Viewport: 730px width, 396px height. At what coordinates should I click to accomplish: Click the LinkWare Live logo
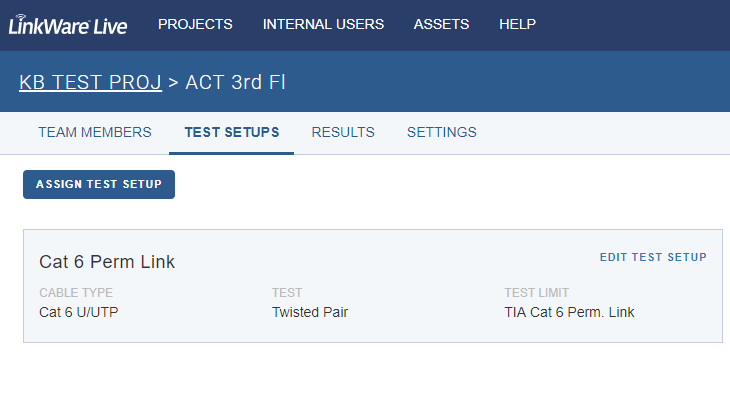pos(68,25)
